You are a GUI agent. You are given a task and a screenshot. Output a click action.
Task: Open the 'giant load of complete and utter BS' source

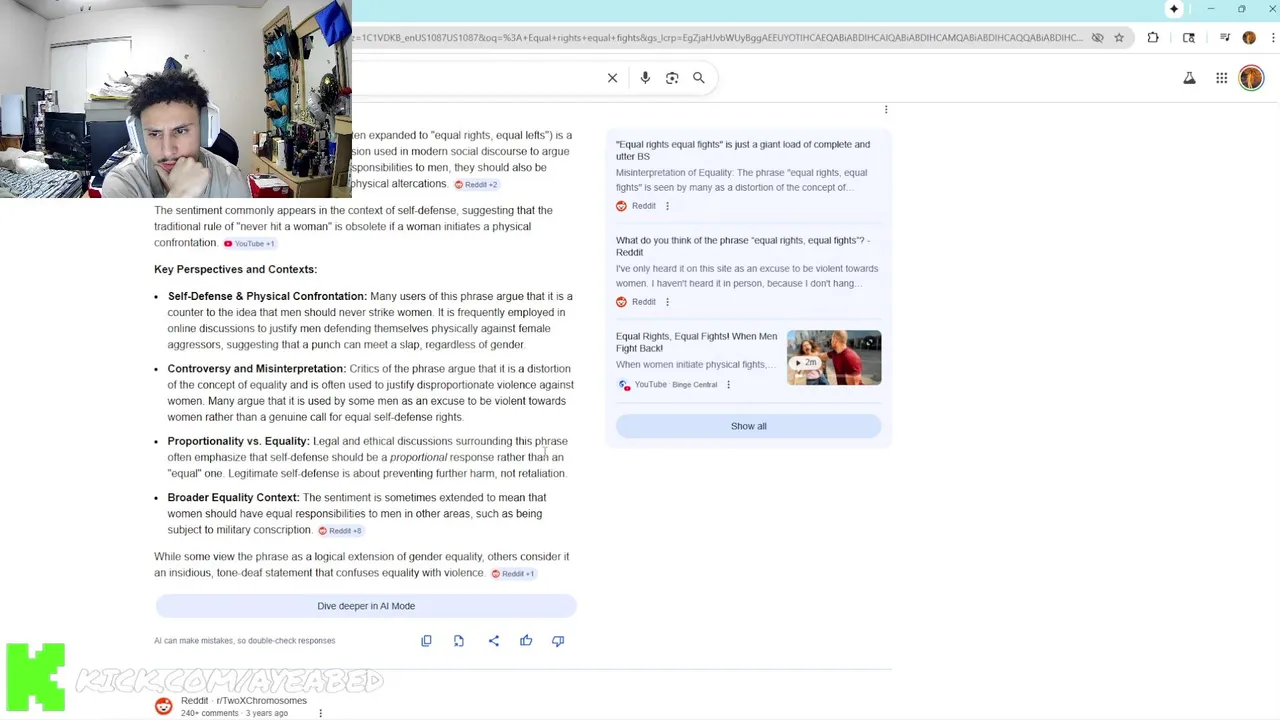tap(743, 150)
